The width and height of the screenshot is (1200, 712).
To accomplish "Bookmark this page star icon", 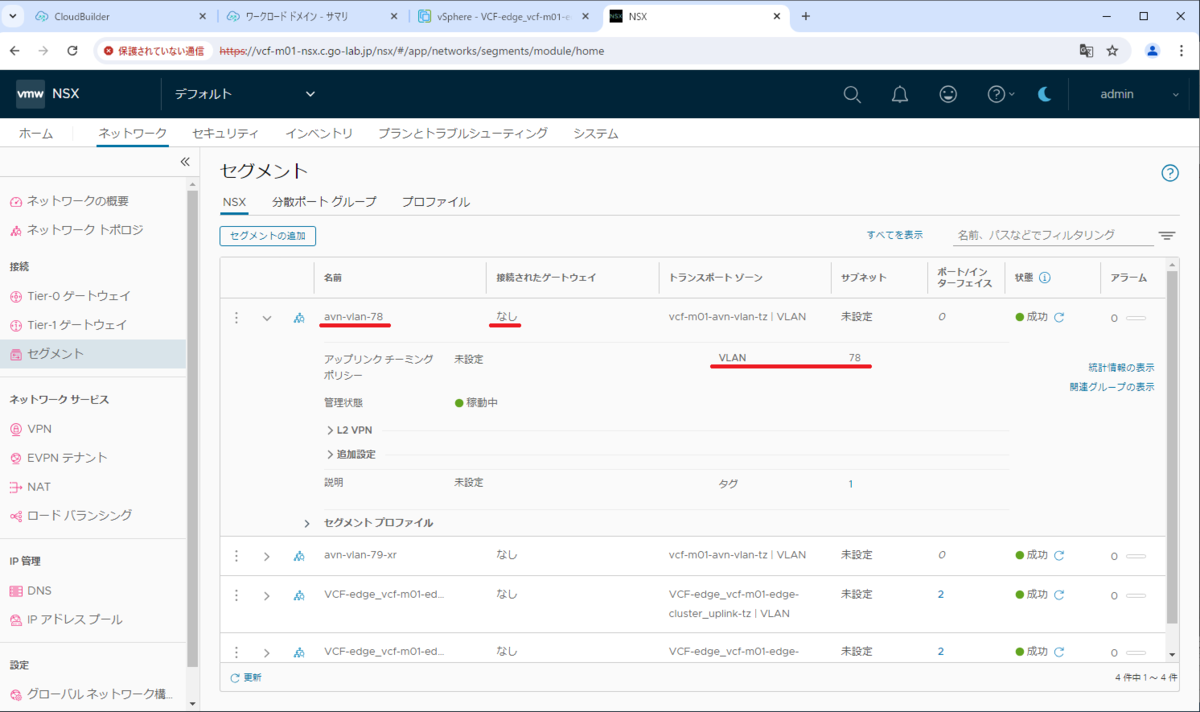I will coord(1112,50).
